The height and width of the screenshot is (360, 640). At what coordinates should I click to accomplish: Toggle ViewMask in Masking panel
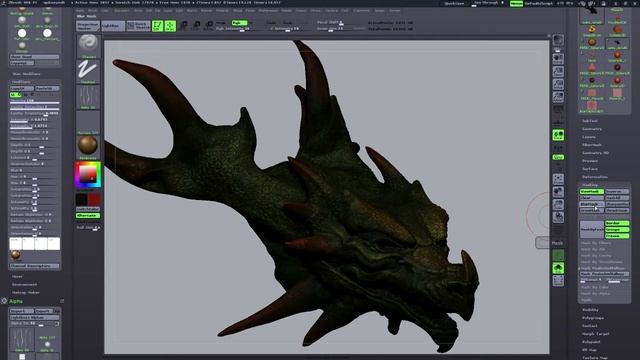pos(591,191)
